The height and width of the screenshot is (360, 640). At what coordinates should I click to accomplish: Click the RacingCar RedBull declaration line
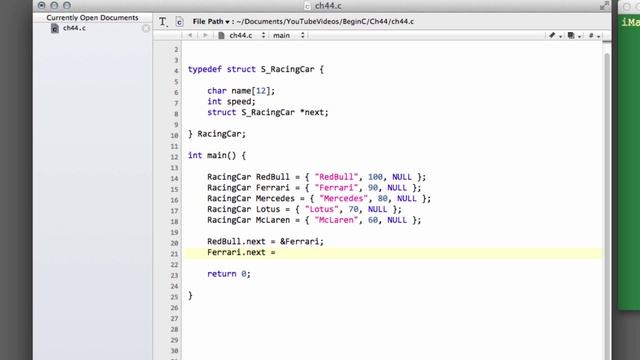(316, 177)
